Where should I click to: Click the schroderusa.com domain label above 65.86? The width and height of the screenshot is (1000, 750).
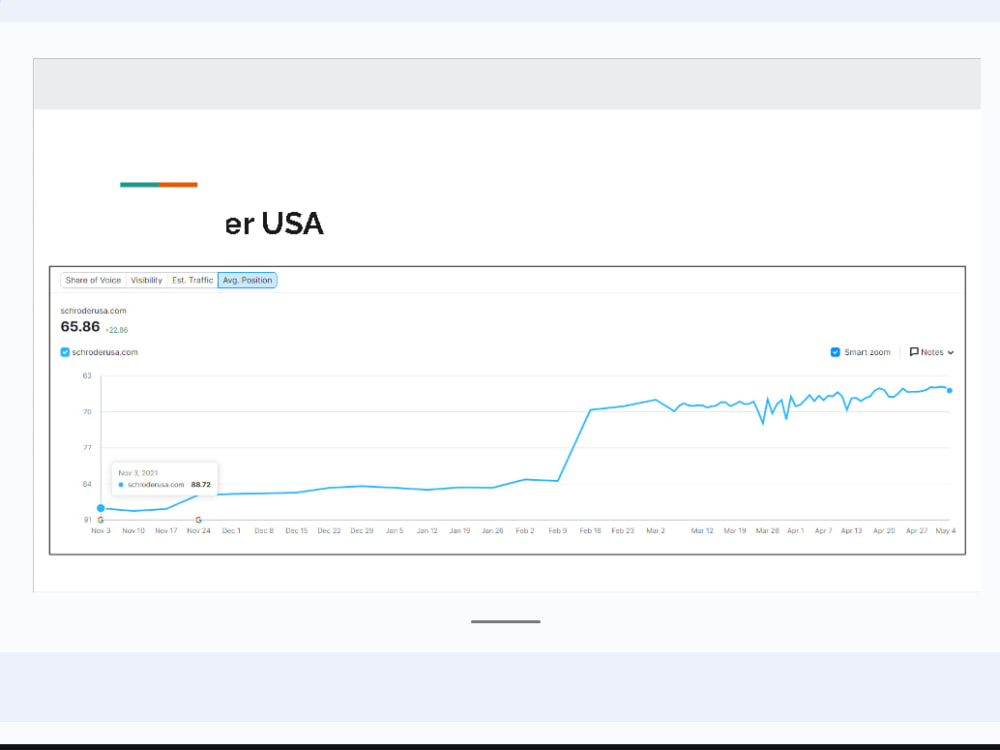click(93, 311)
